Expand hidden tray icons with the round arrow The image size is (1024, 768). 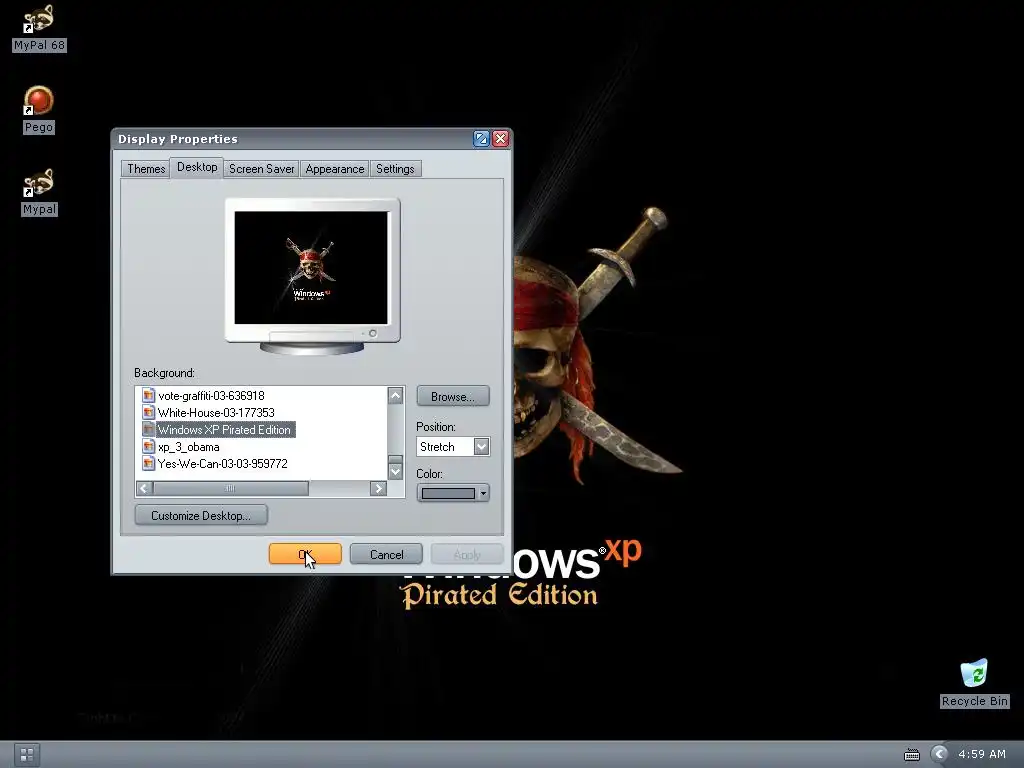[939, 754]
